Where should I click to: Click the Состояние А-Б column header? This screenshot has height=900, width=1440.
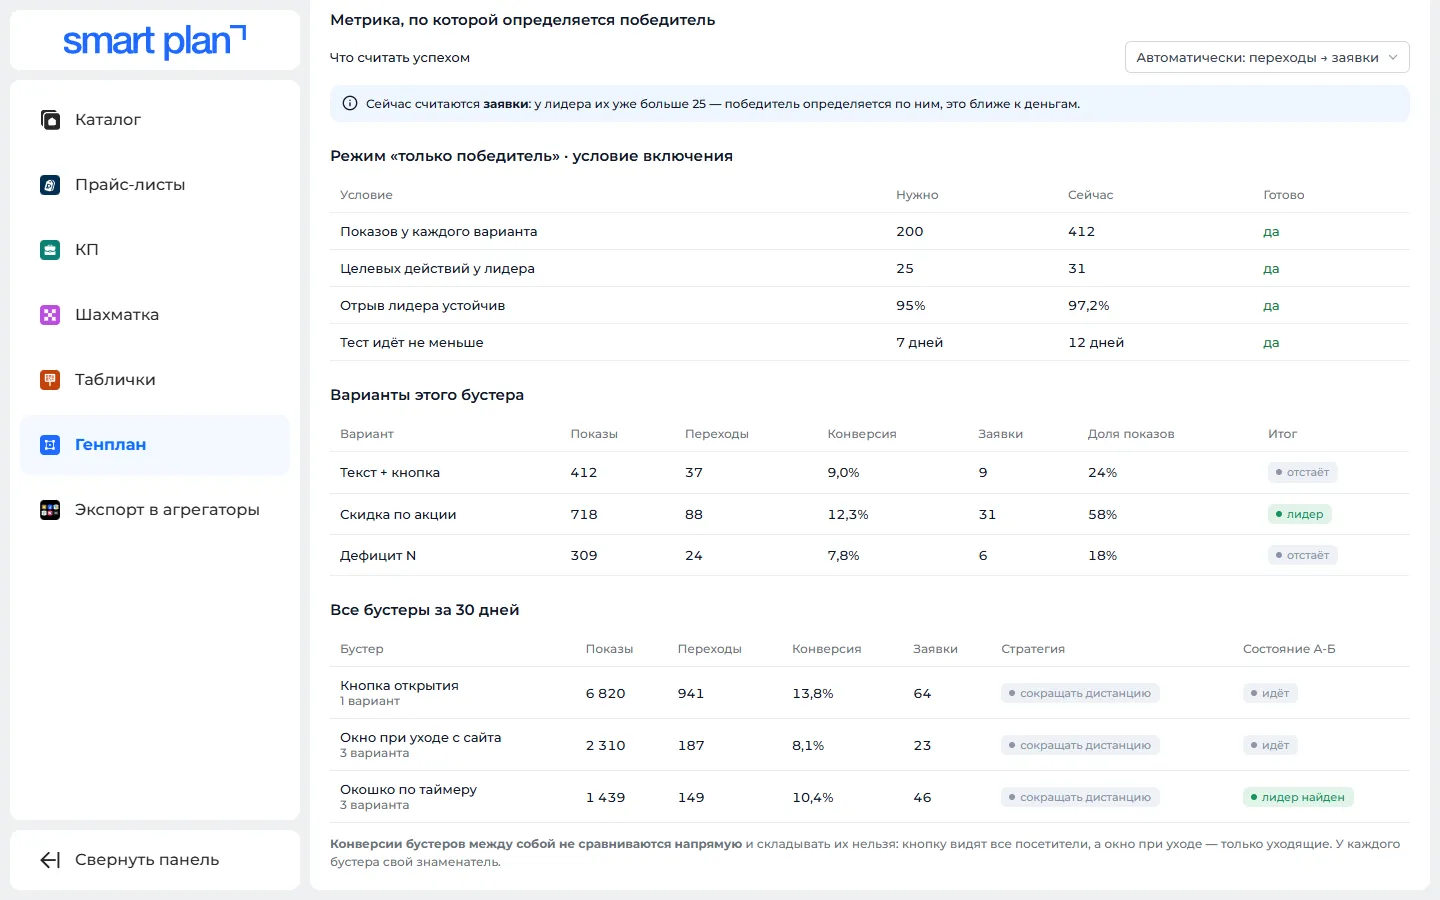pos(1289,649)
